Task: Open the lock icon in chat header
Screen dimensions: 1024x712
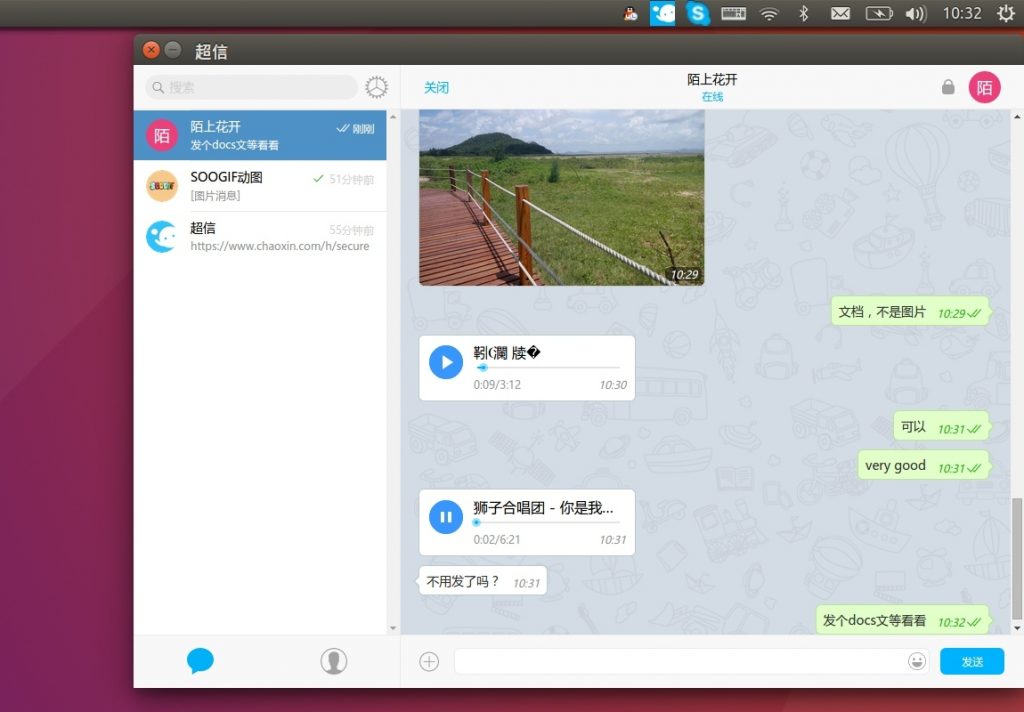Action: [x=948, y=88]
